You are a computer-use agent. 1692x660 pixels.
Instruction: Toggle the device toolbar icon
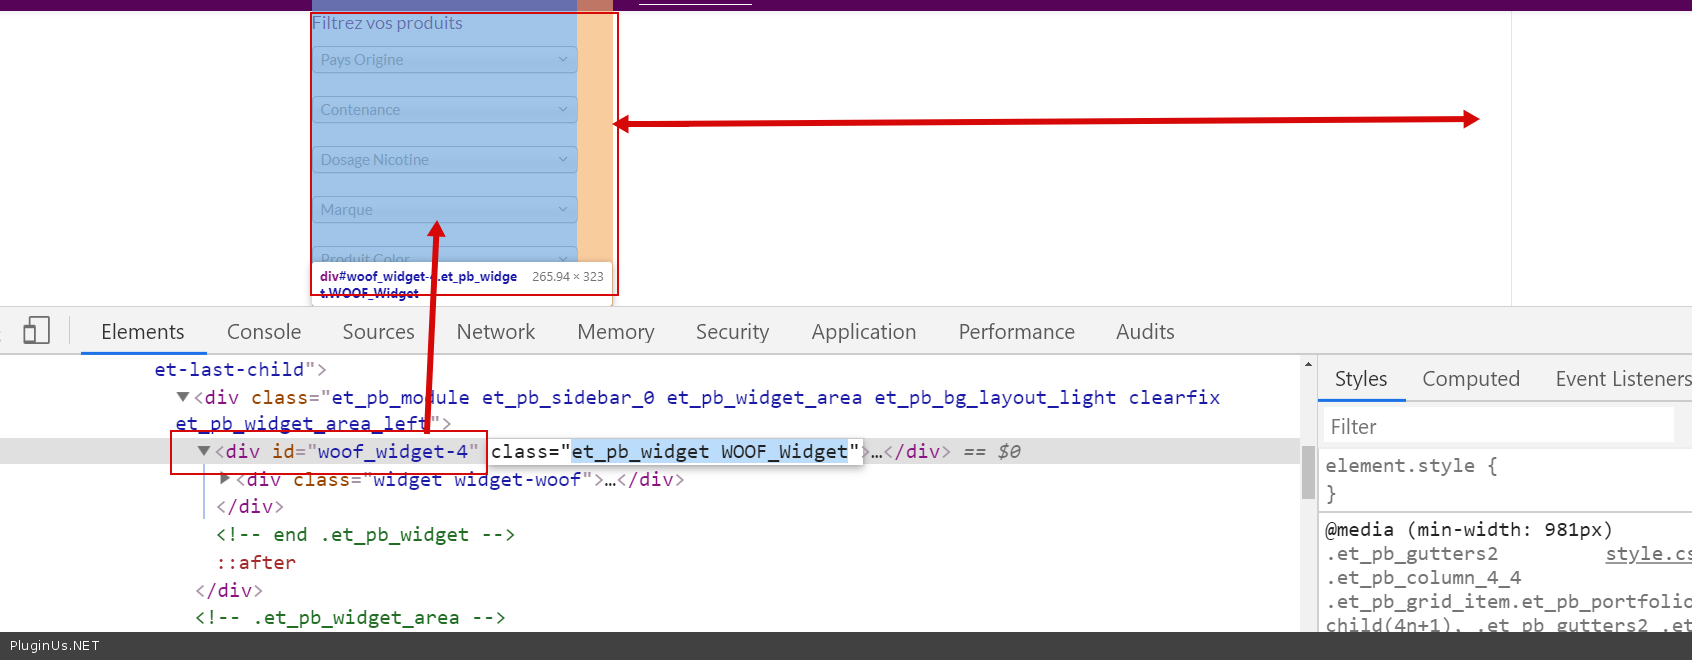click(x=36, y=331)
